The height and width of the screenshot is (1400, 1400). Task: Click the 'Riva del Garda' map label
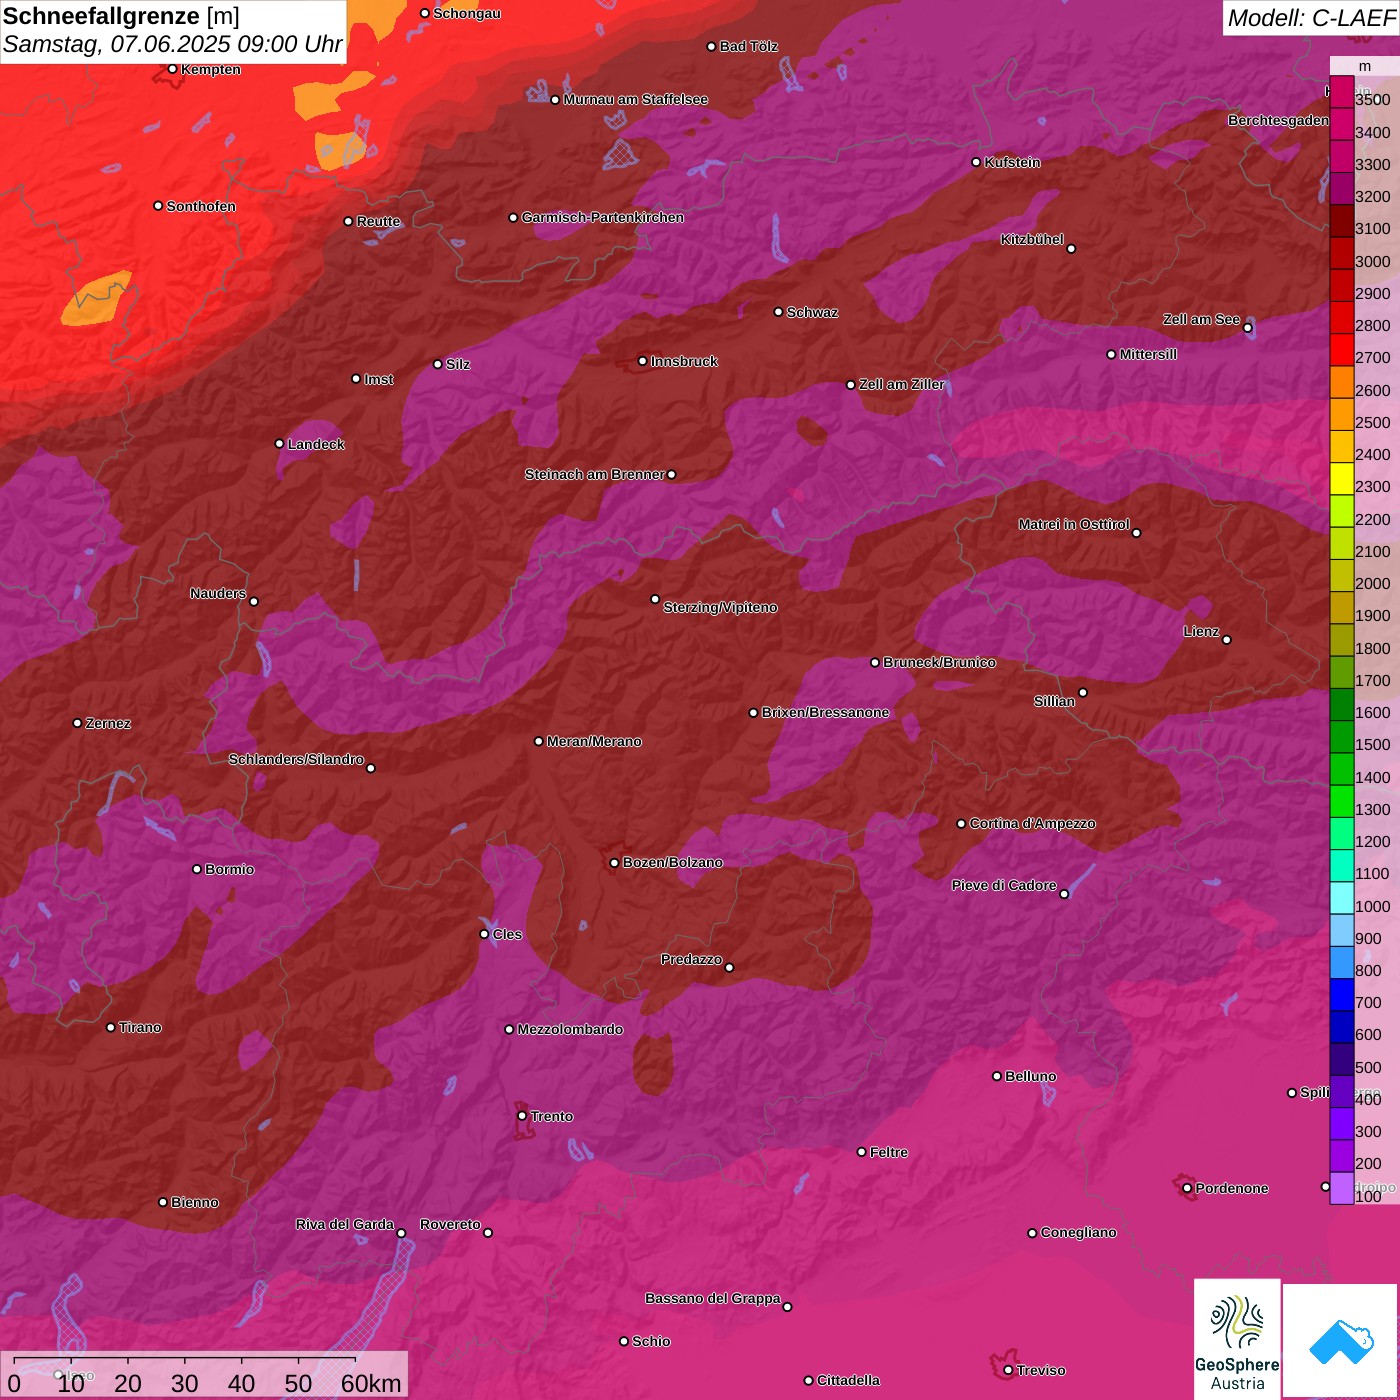tap(345, 1224)
